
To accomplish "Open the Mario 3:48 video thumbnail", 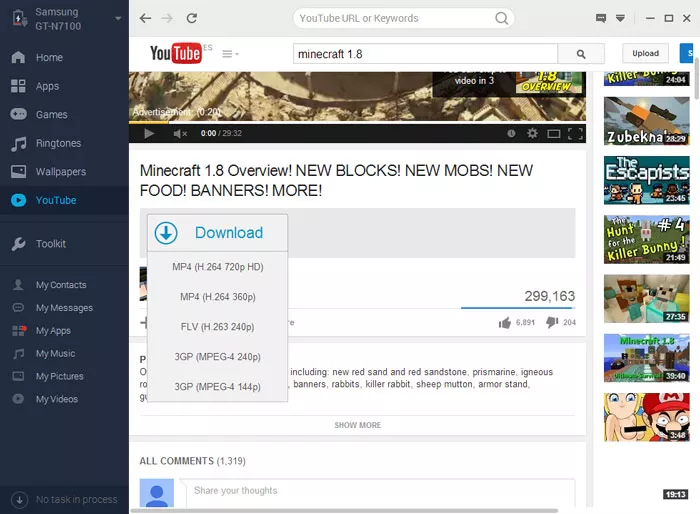I will coord(646,417).
